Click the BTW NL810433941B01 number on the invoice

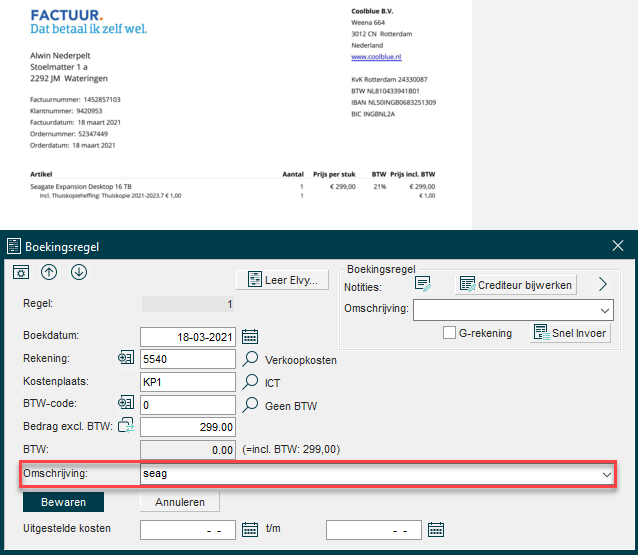(385, 91)
